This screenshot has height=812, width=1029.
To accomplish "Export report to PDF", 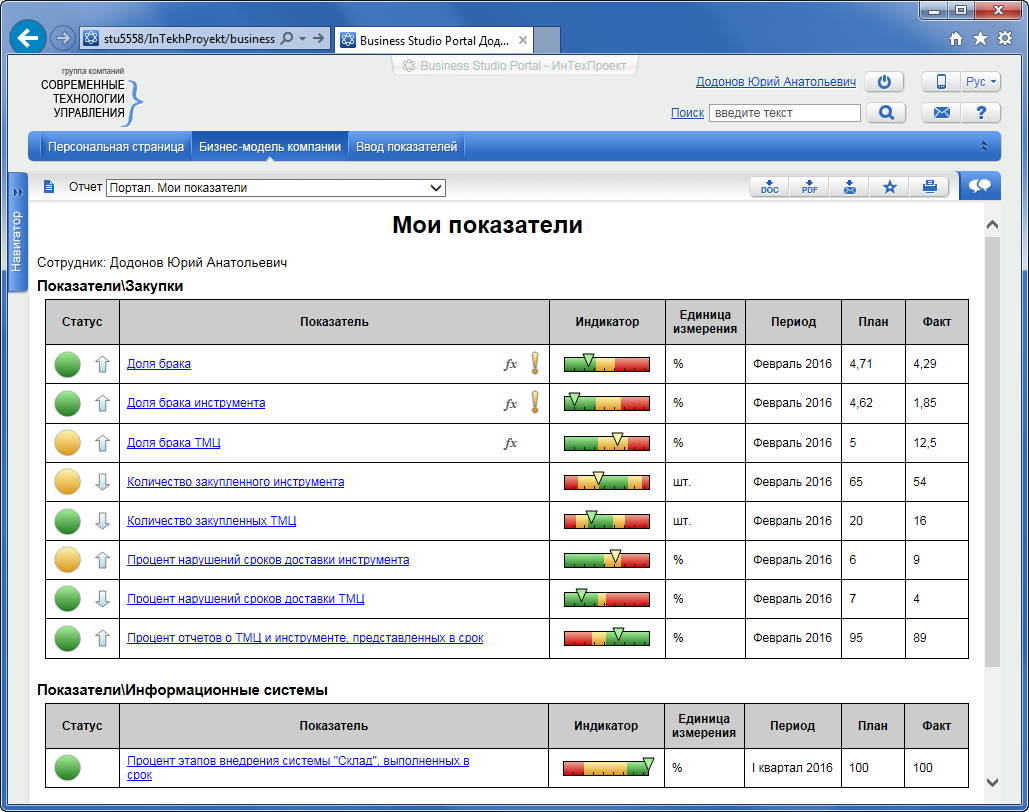I will (809, 187).
